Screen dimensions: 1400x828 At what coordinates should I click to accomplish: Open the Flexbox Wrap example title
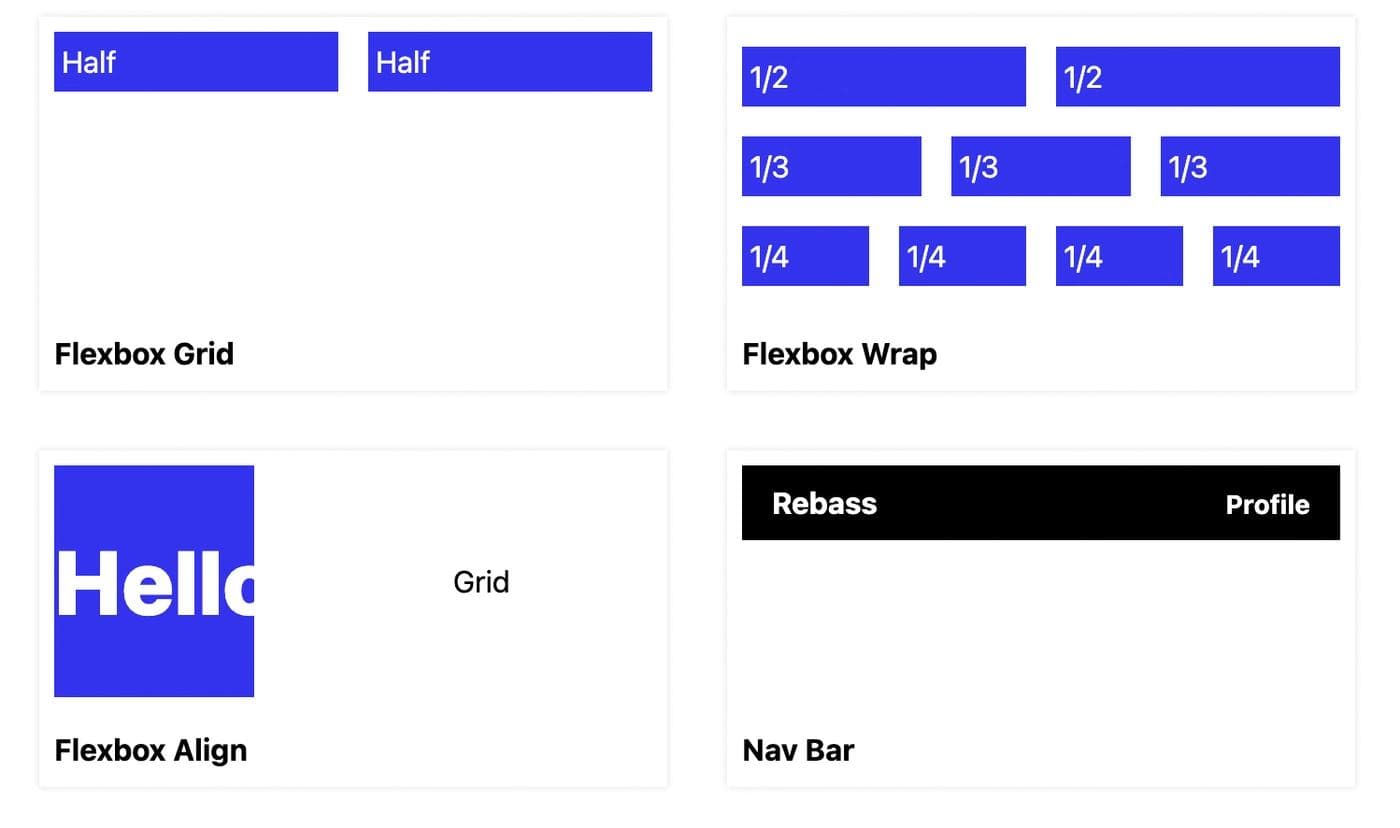tap(839, 354)
